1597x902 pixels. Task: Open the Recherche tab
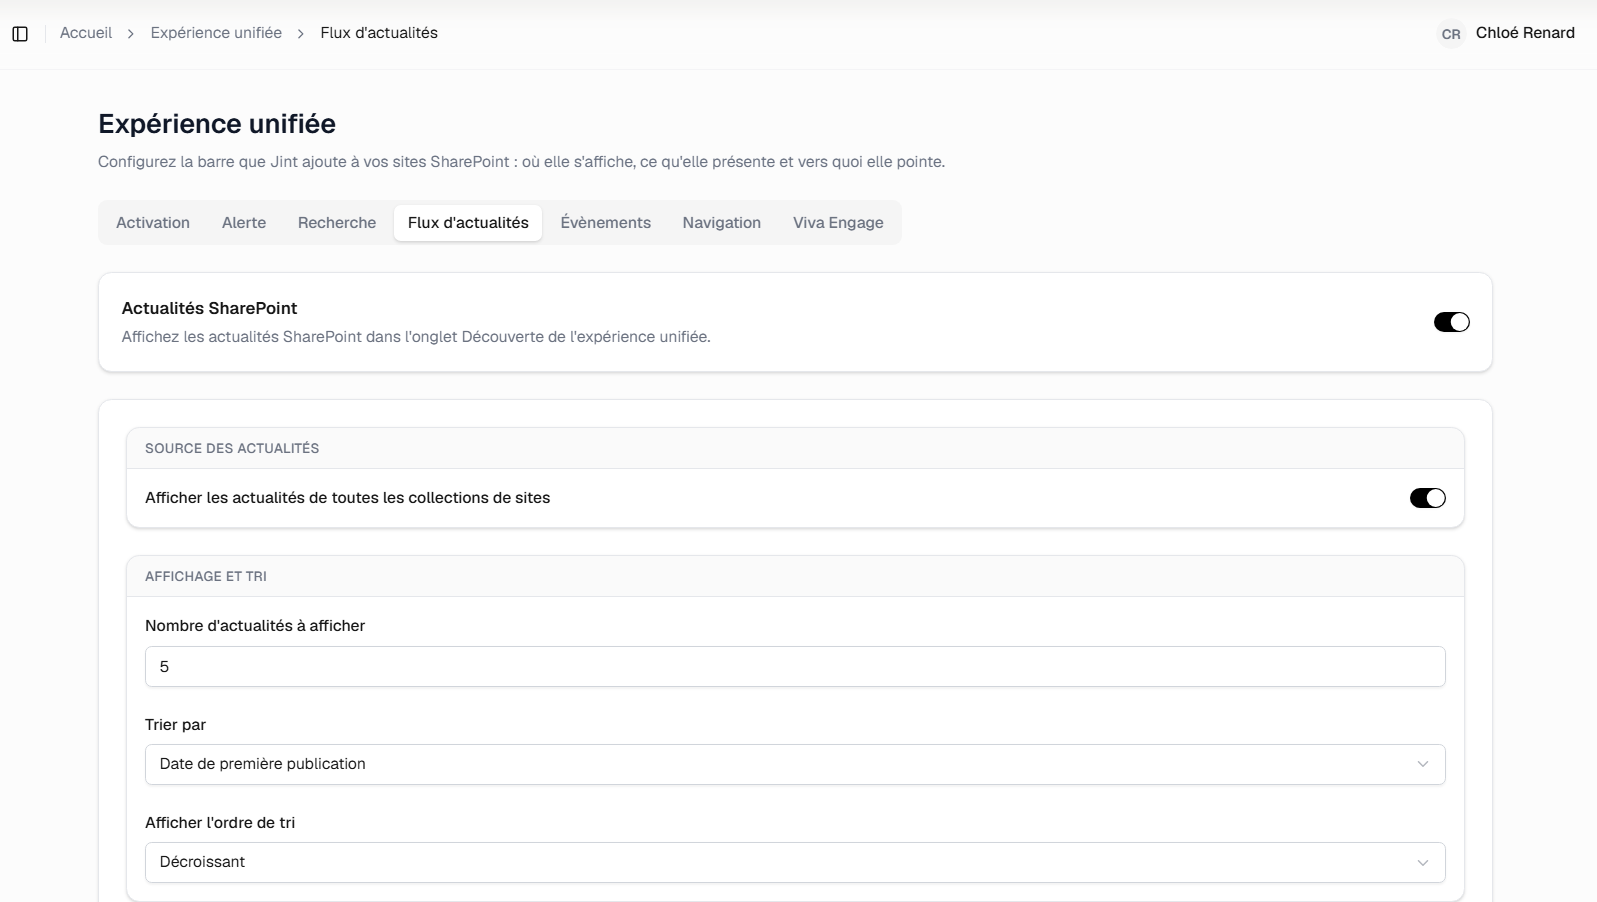[x=337, y=223]
